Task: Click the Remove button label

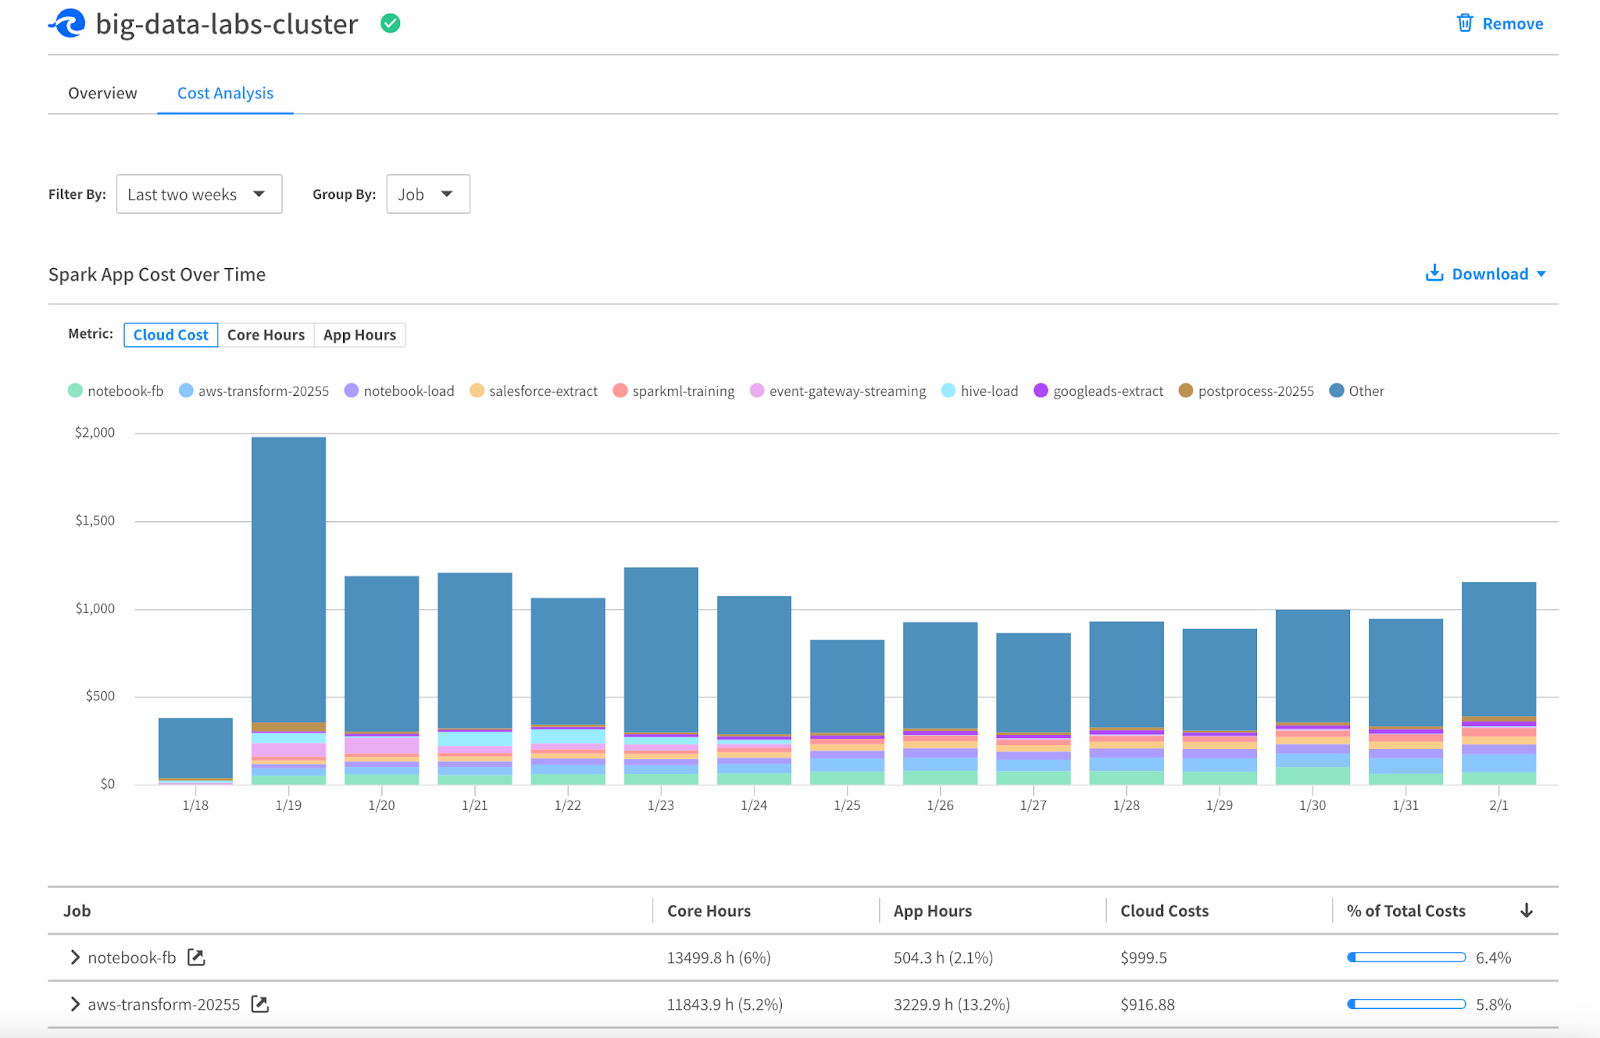Action: (1512, 23)
